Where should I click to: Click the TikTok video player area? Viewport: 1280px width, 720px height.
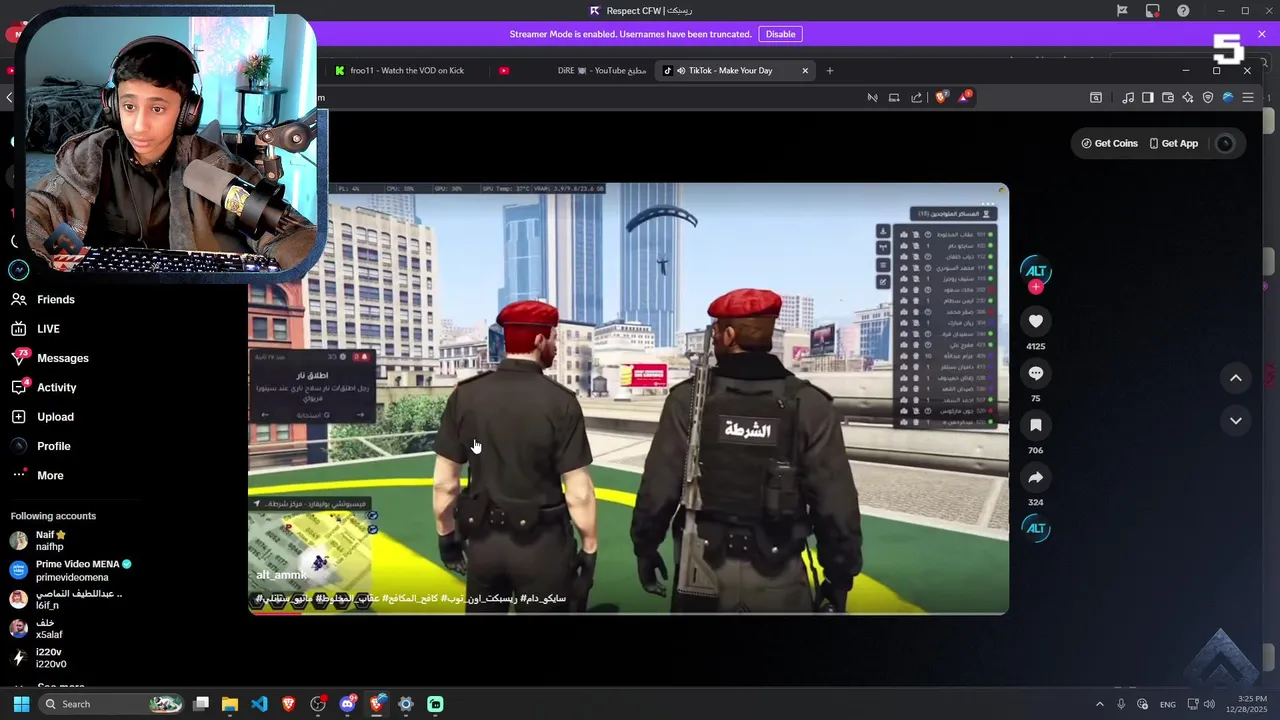pos(628,398)
